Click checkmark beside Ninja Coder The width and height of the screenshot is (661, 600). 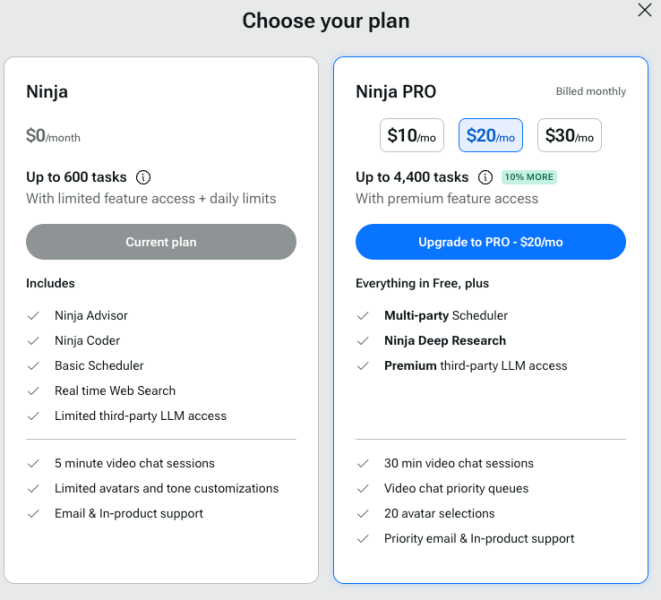(33, 341)
